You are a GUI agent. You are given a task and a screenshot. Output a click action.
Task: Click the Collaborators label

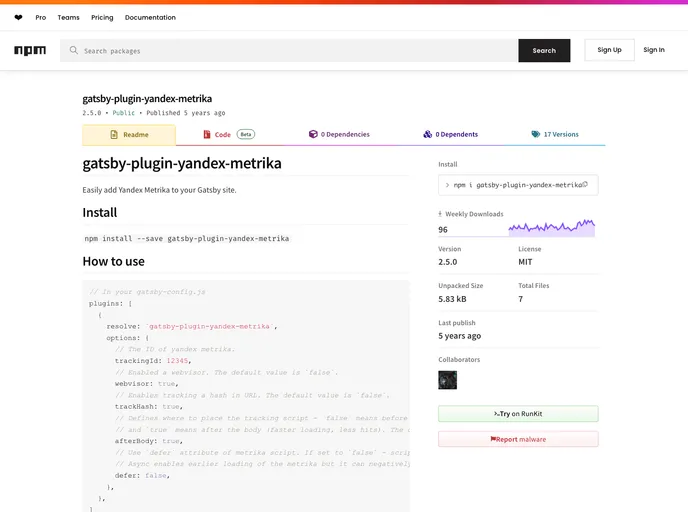pos(459,359)
